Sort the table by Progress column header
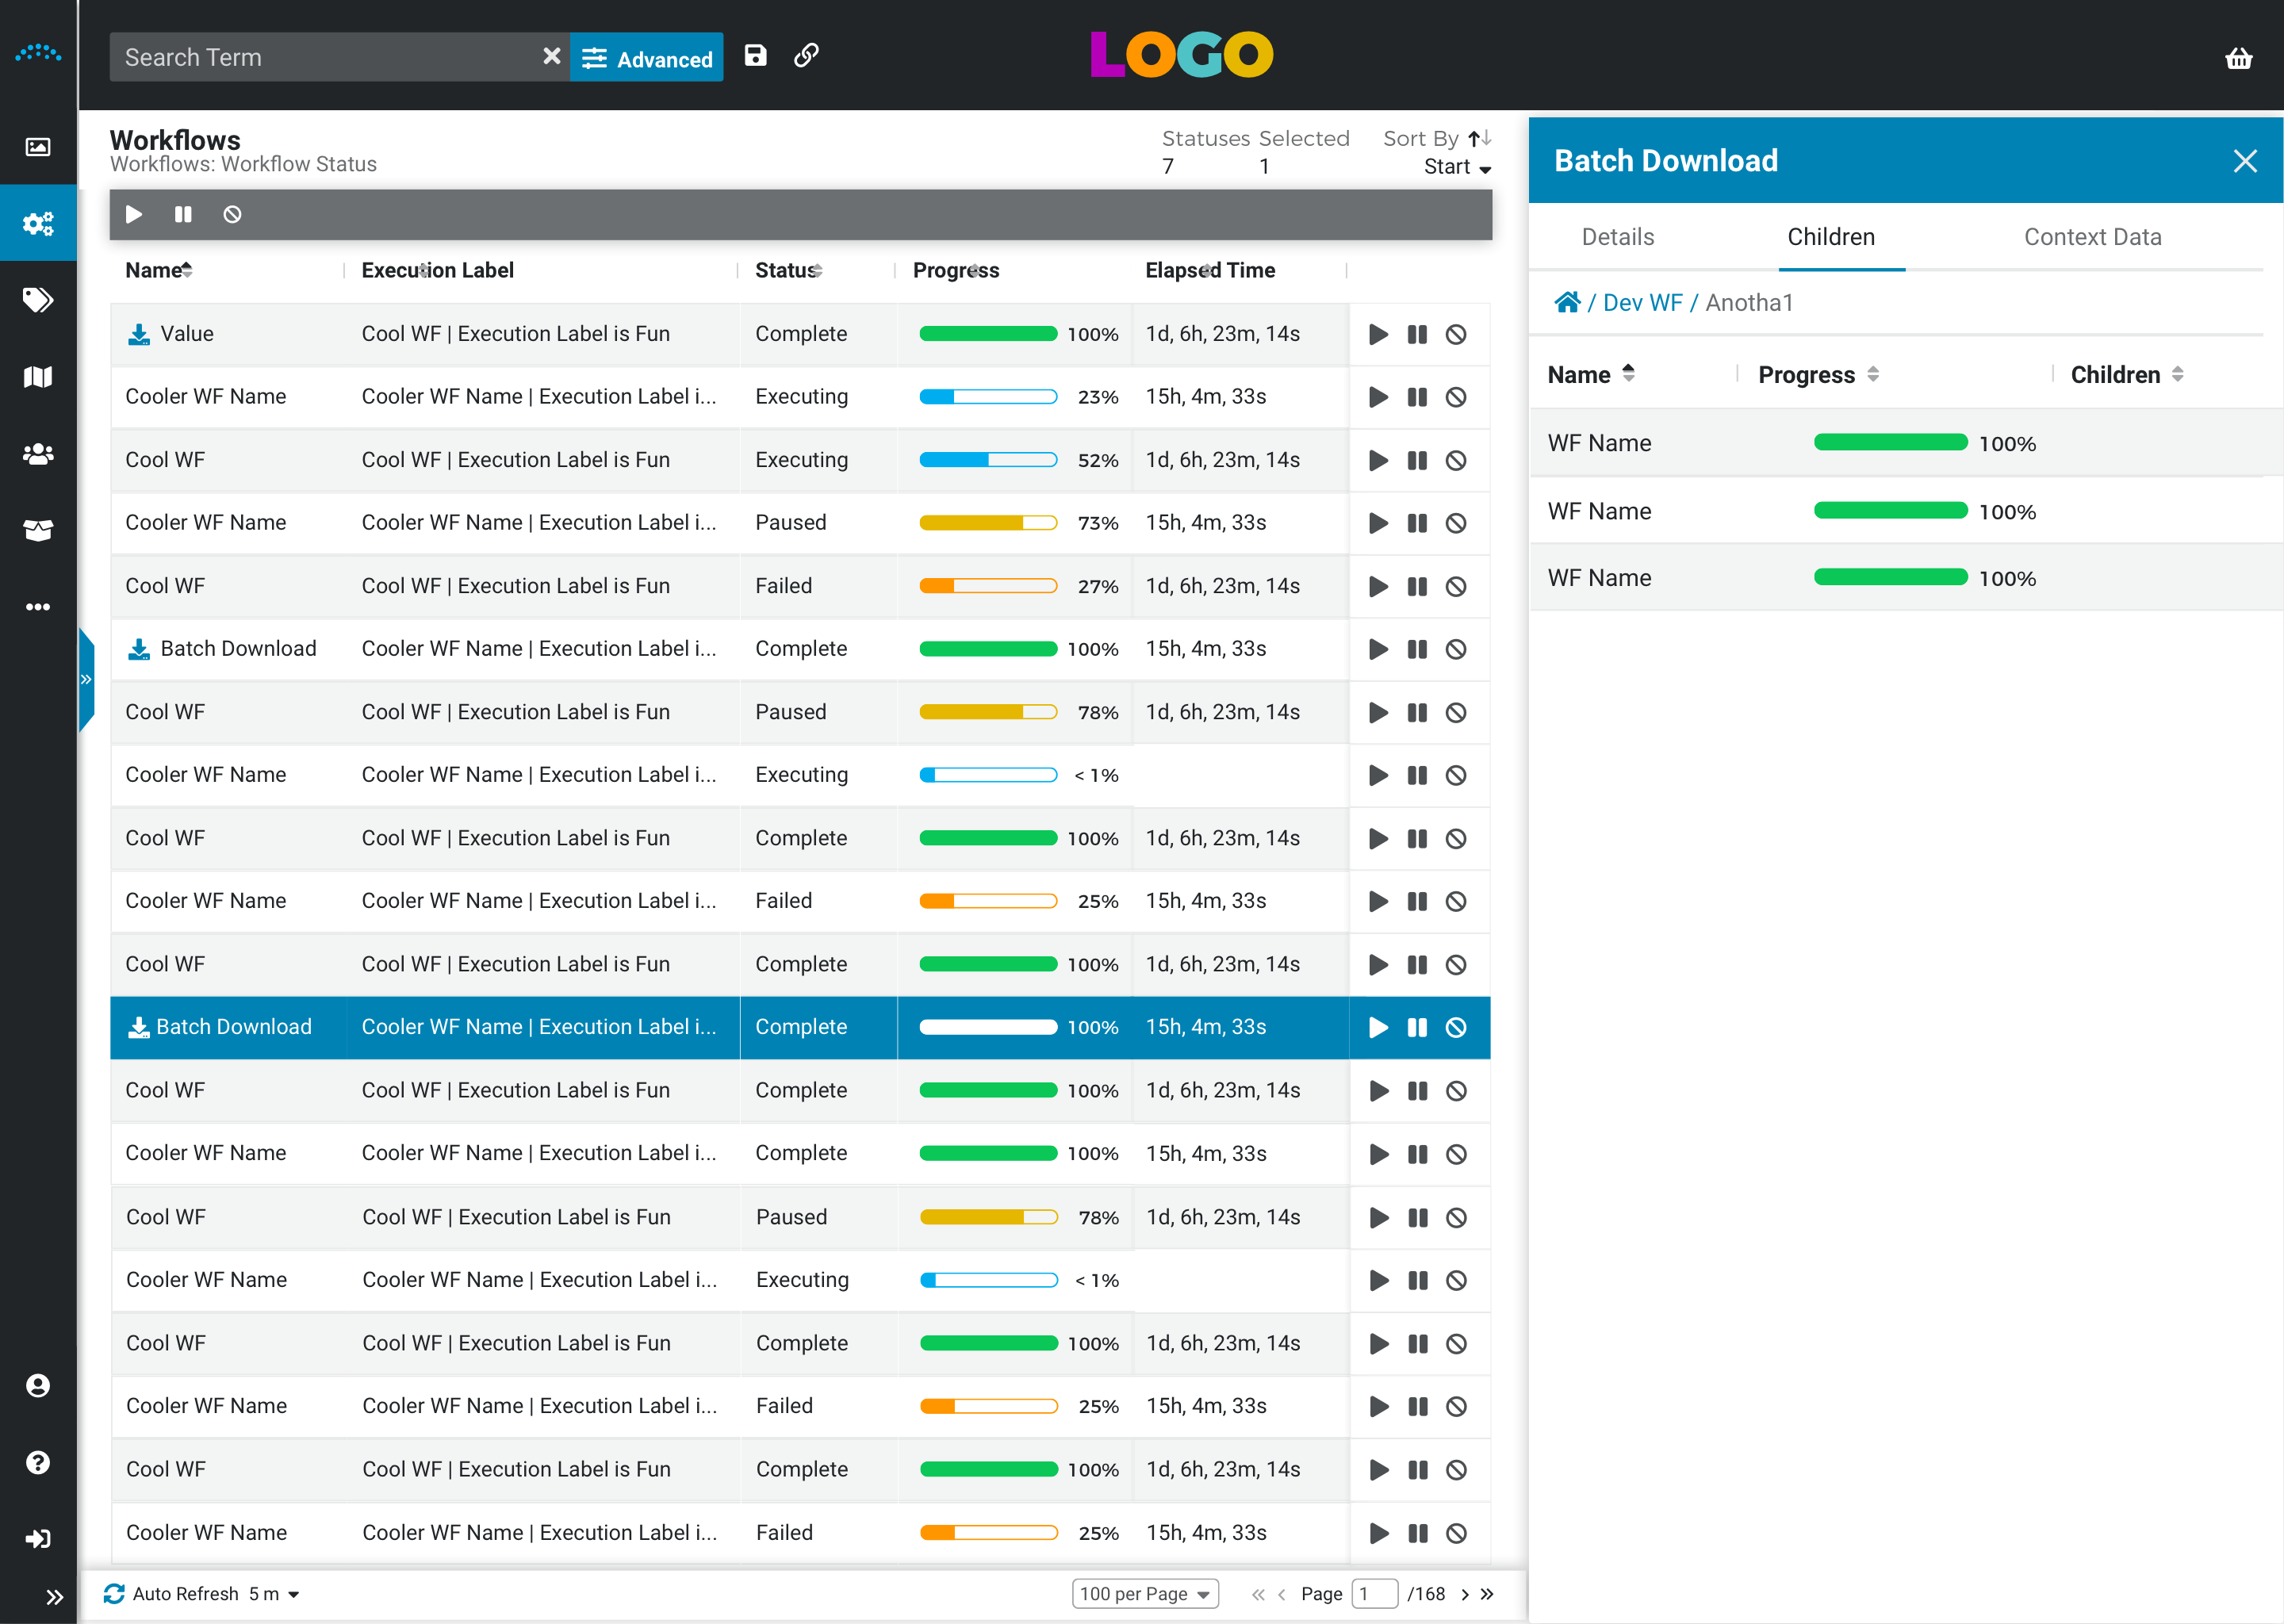2284x1624 pixels. [955, 270]
